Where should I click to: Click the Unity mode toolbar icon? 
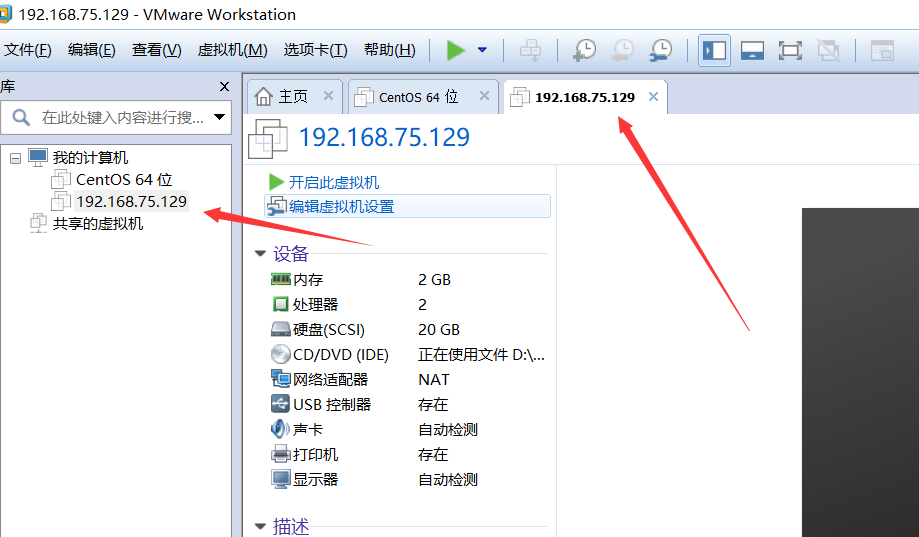[x=828, y=50]
